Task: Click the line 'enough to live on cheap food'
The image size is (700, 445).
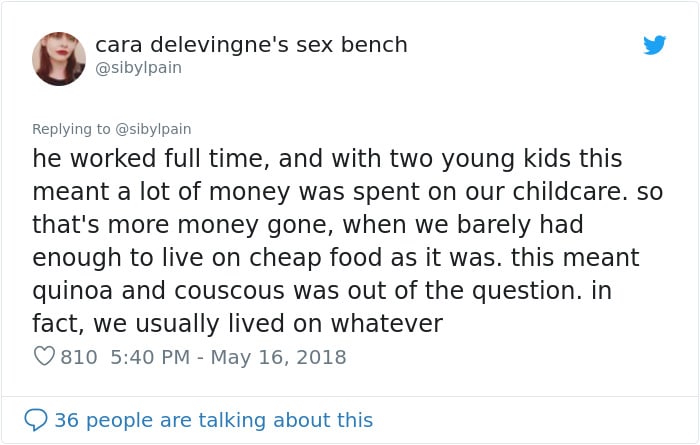Action: (336, 258)
